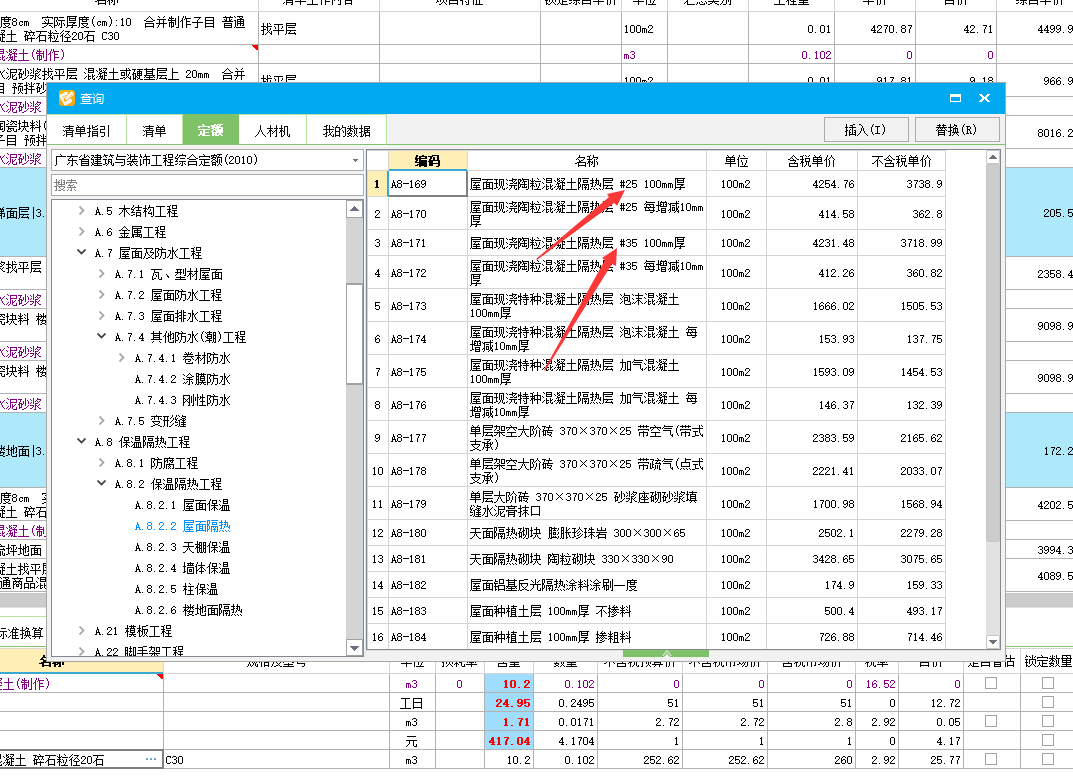
Task: Open the 我的数据 tab
Action: 346,130
